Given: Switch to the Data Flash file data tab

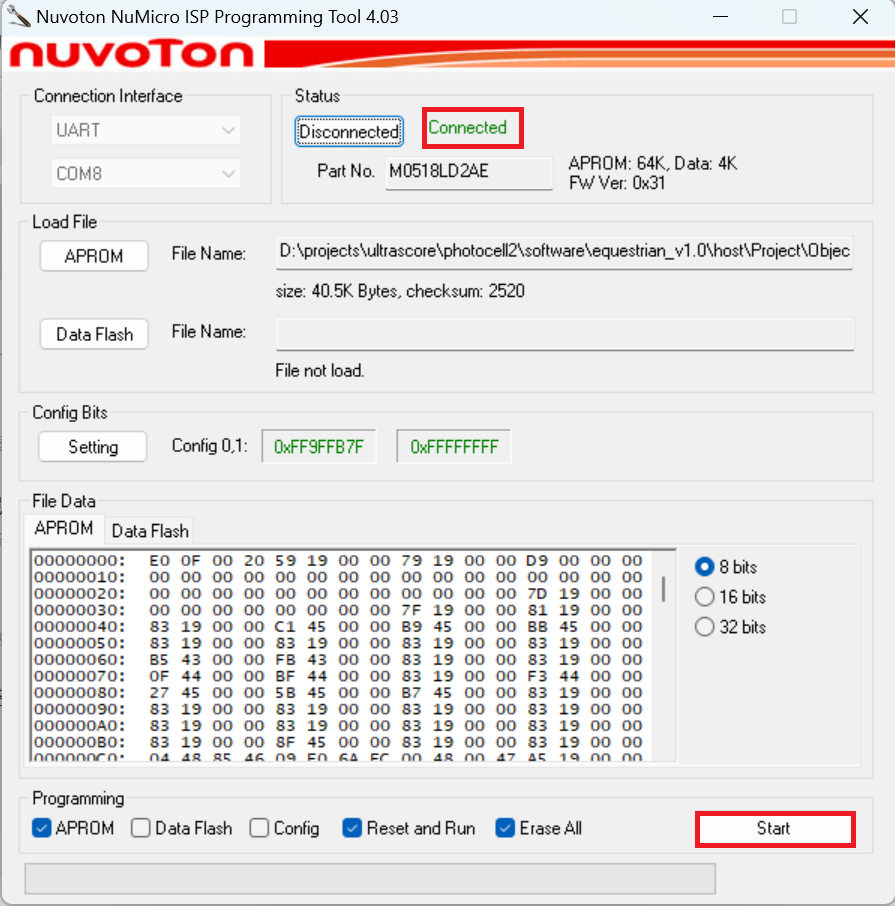Looking at the screenshot, I should tap(149, 531).
